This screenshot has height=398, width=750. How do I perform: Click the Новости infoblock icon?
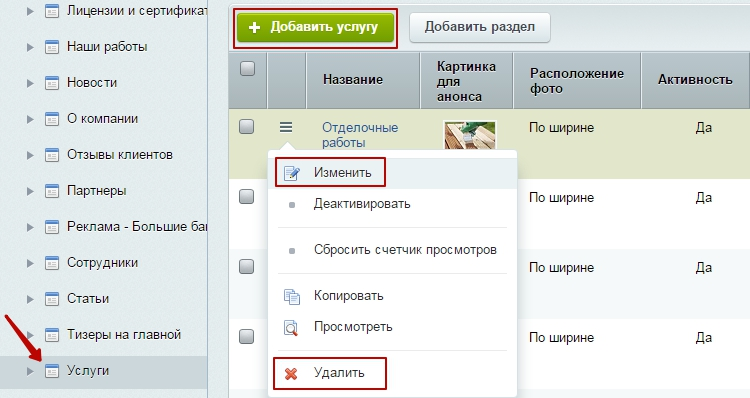(52, 83)
